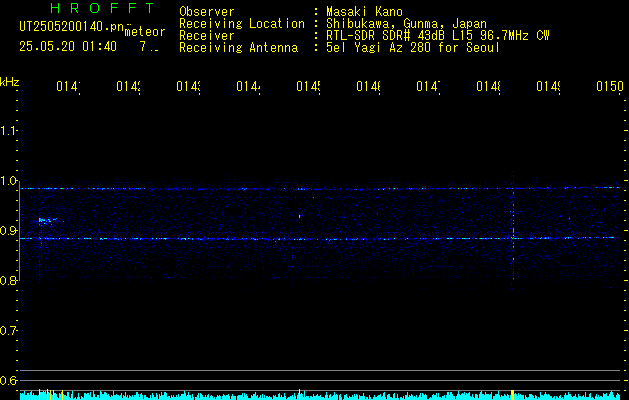Image resolution: width=629 pixels, height=400 pixels.
Task: Click the thick yellow marker near 0148 in bottom strip
Action: tap(512, 394)
